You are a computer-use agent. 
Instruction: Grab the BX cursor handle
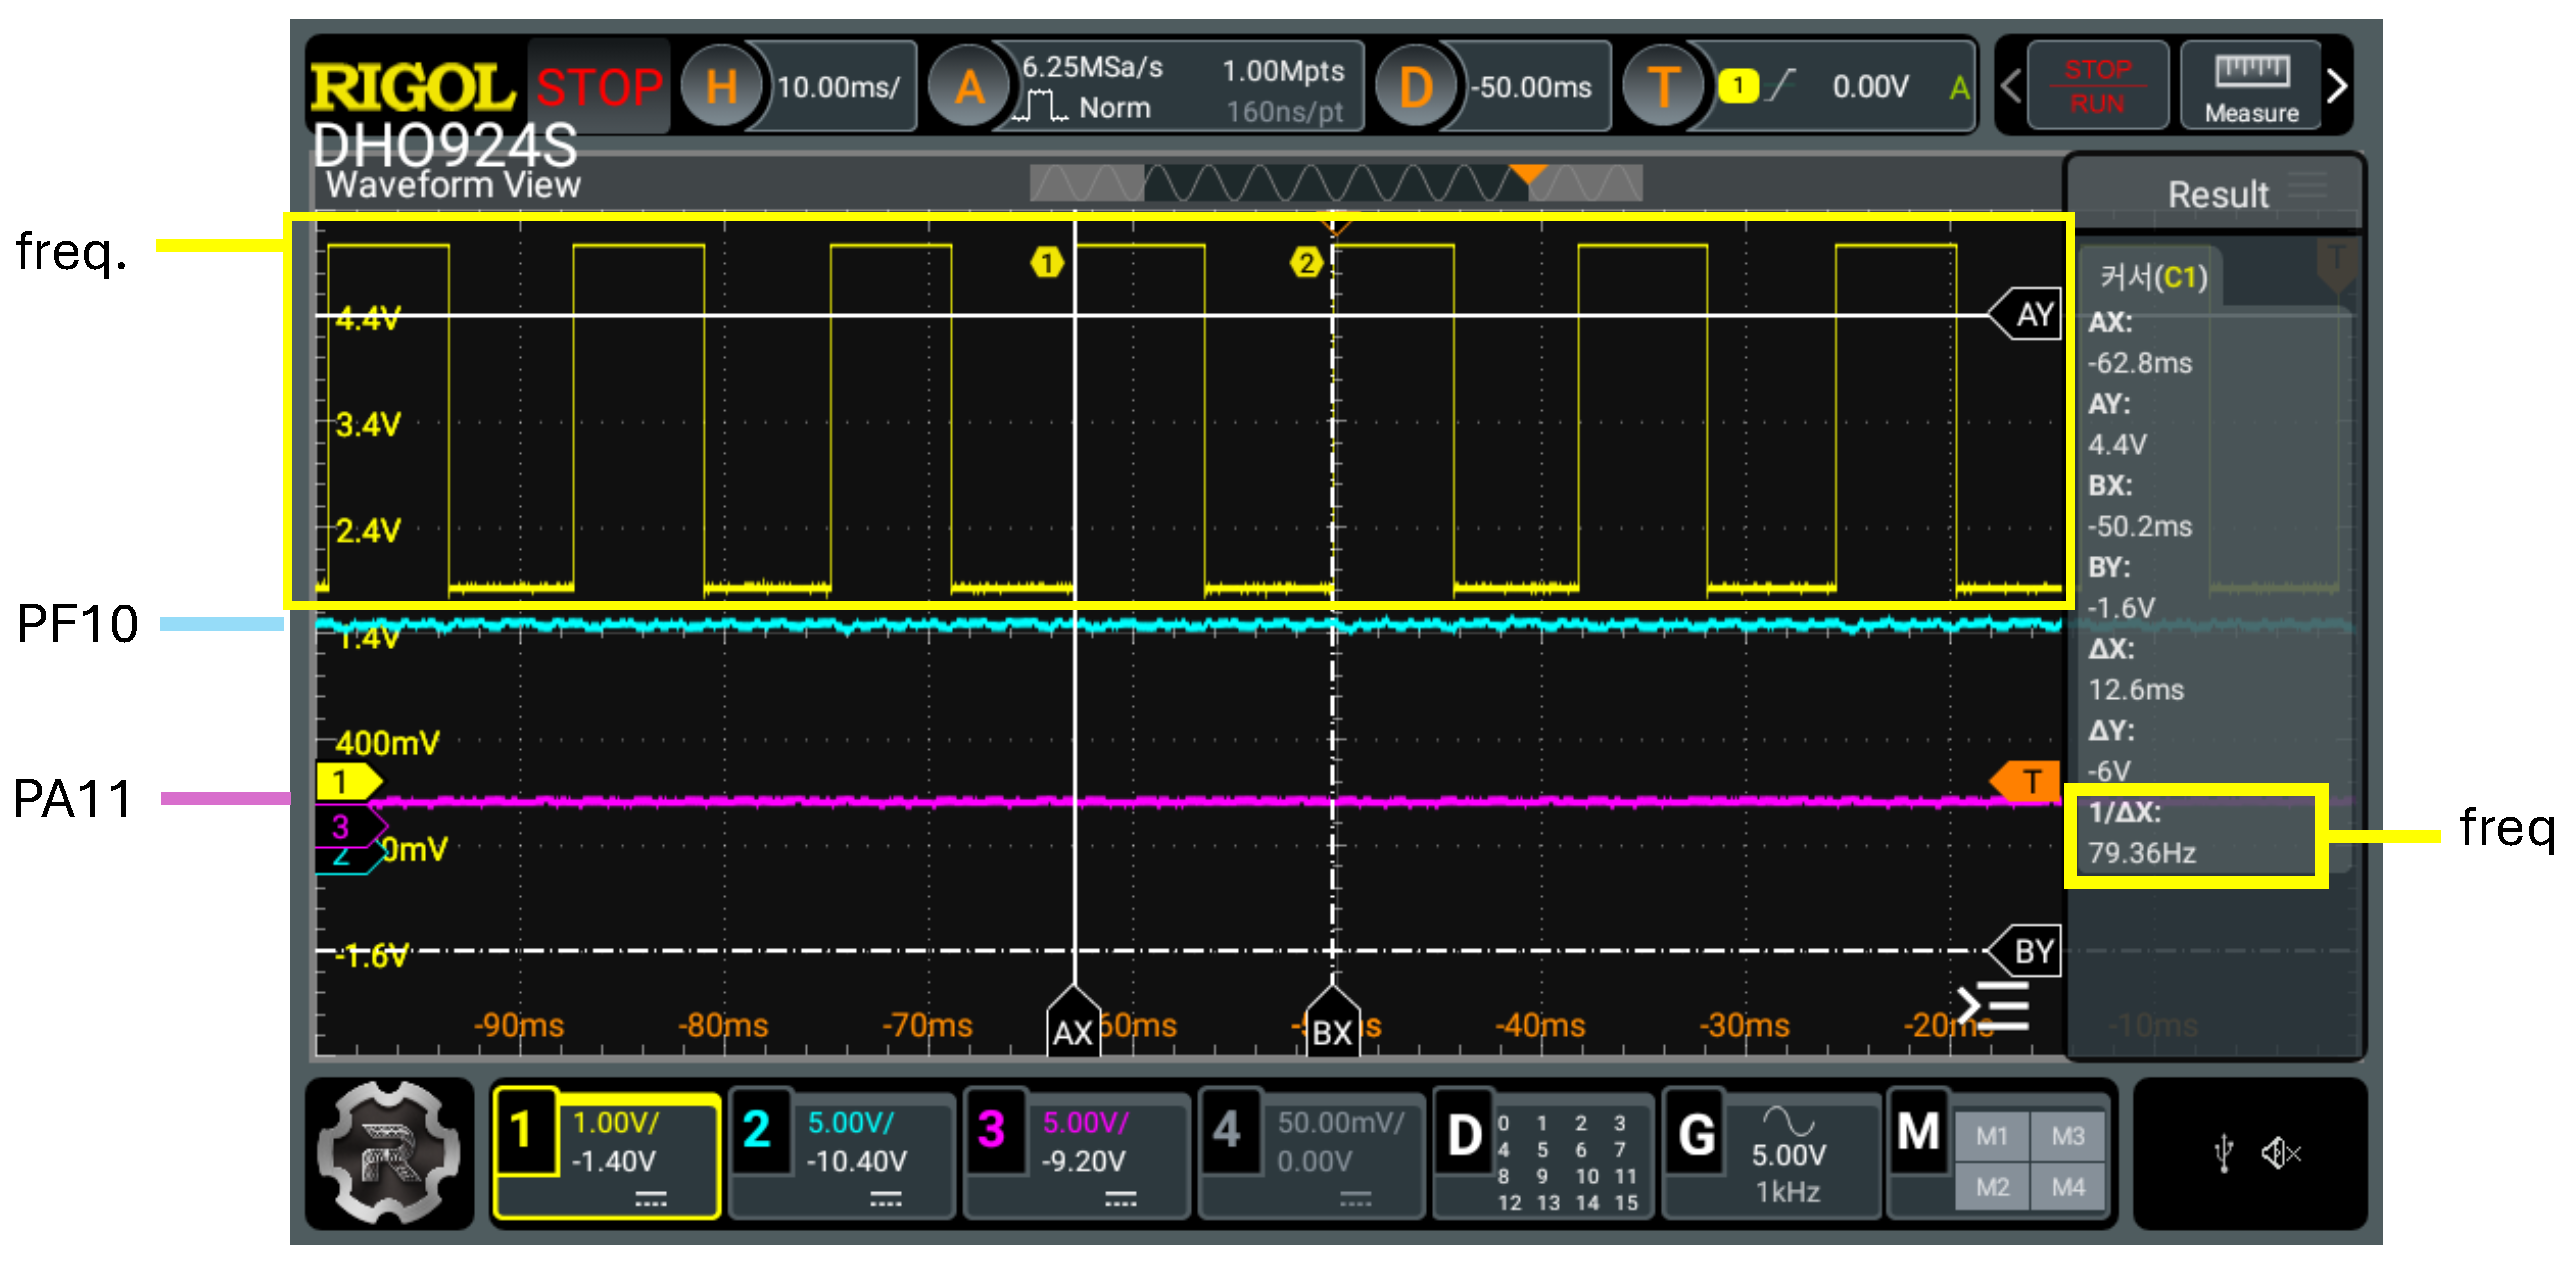click(1332, 1027)
